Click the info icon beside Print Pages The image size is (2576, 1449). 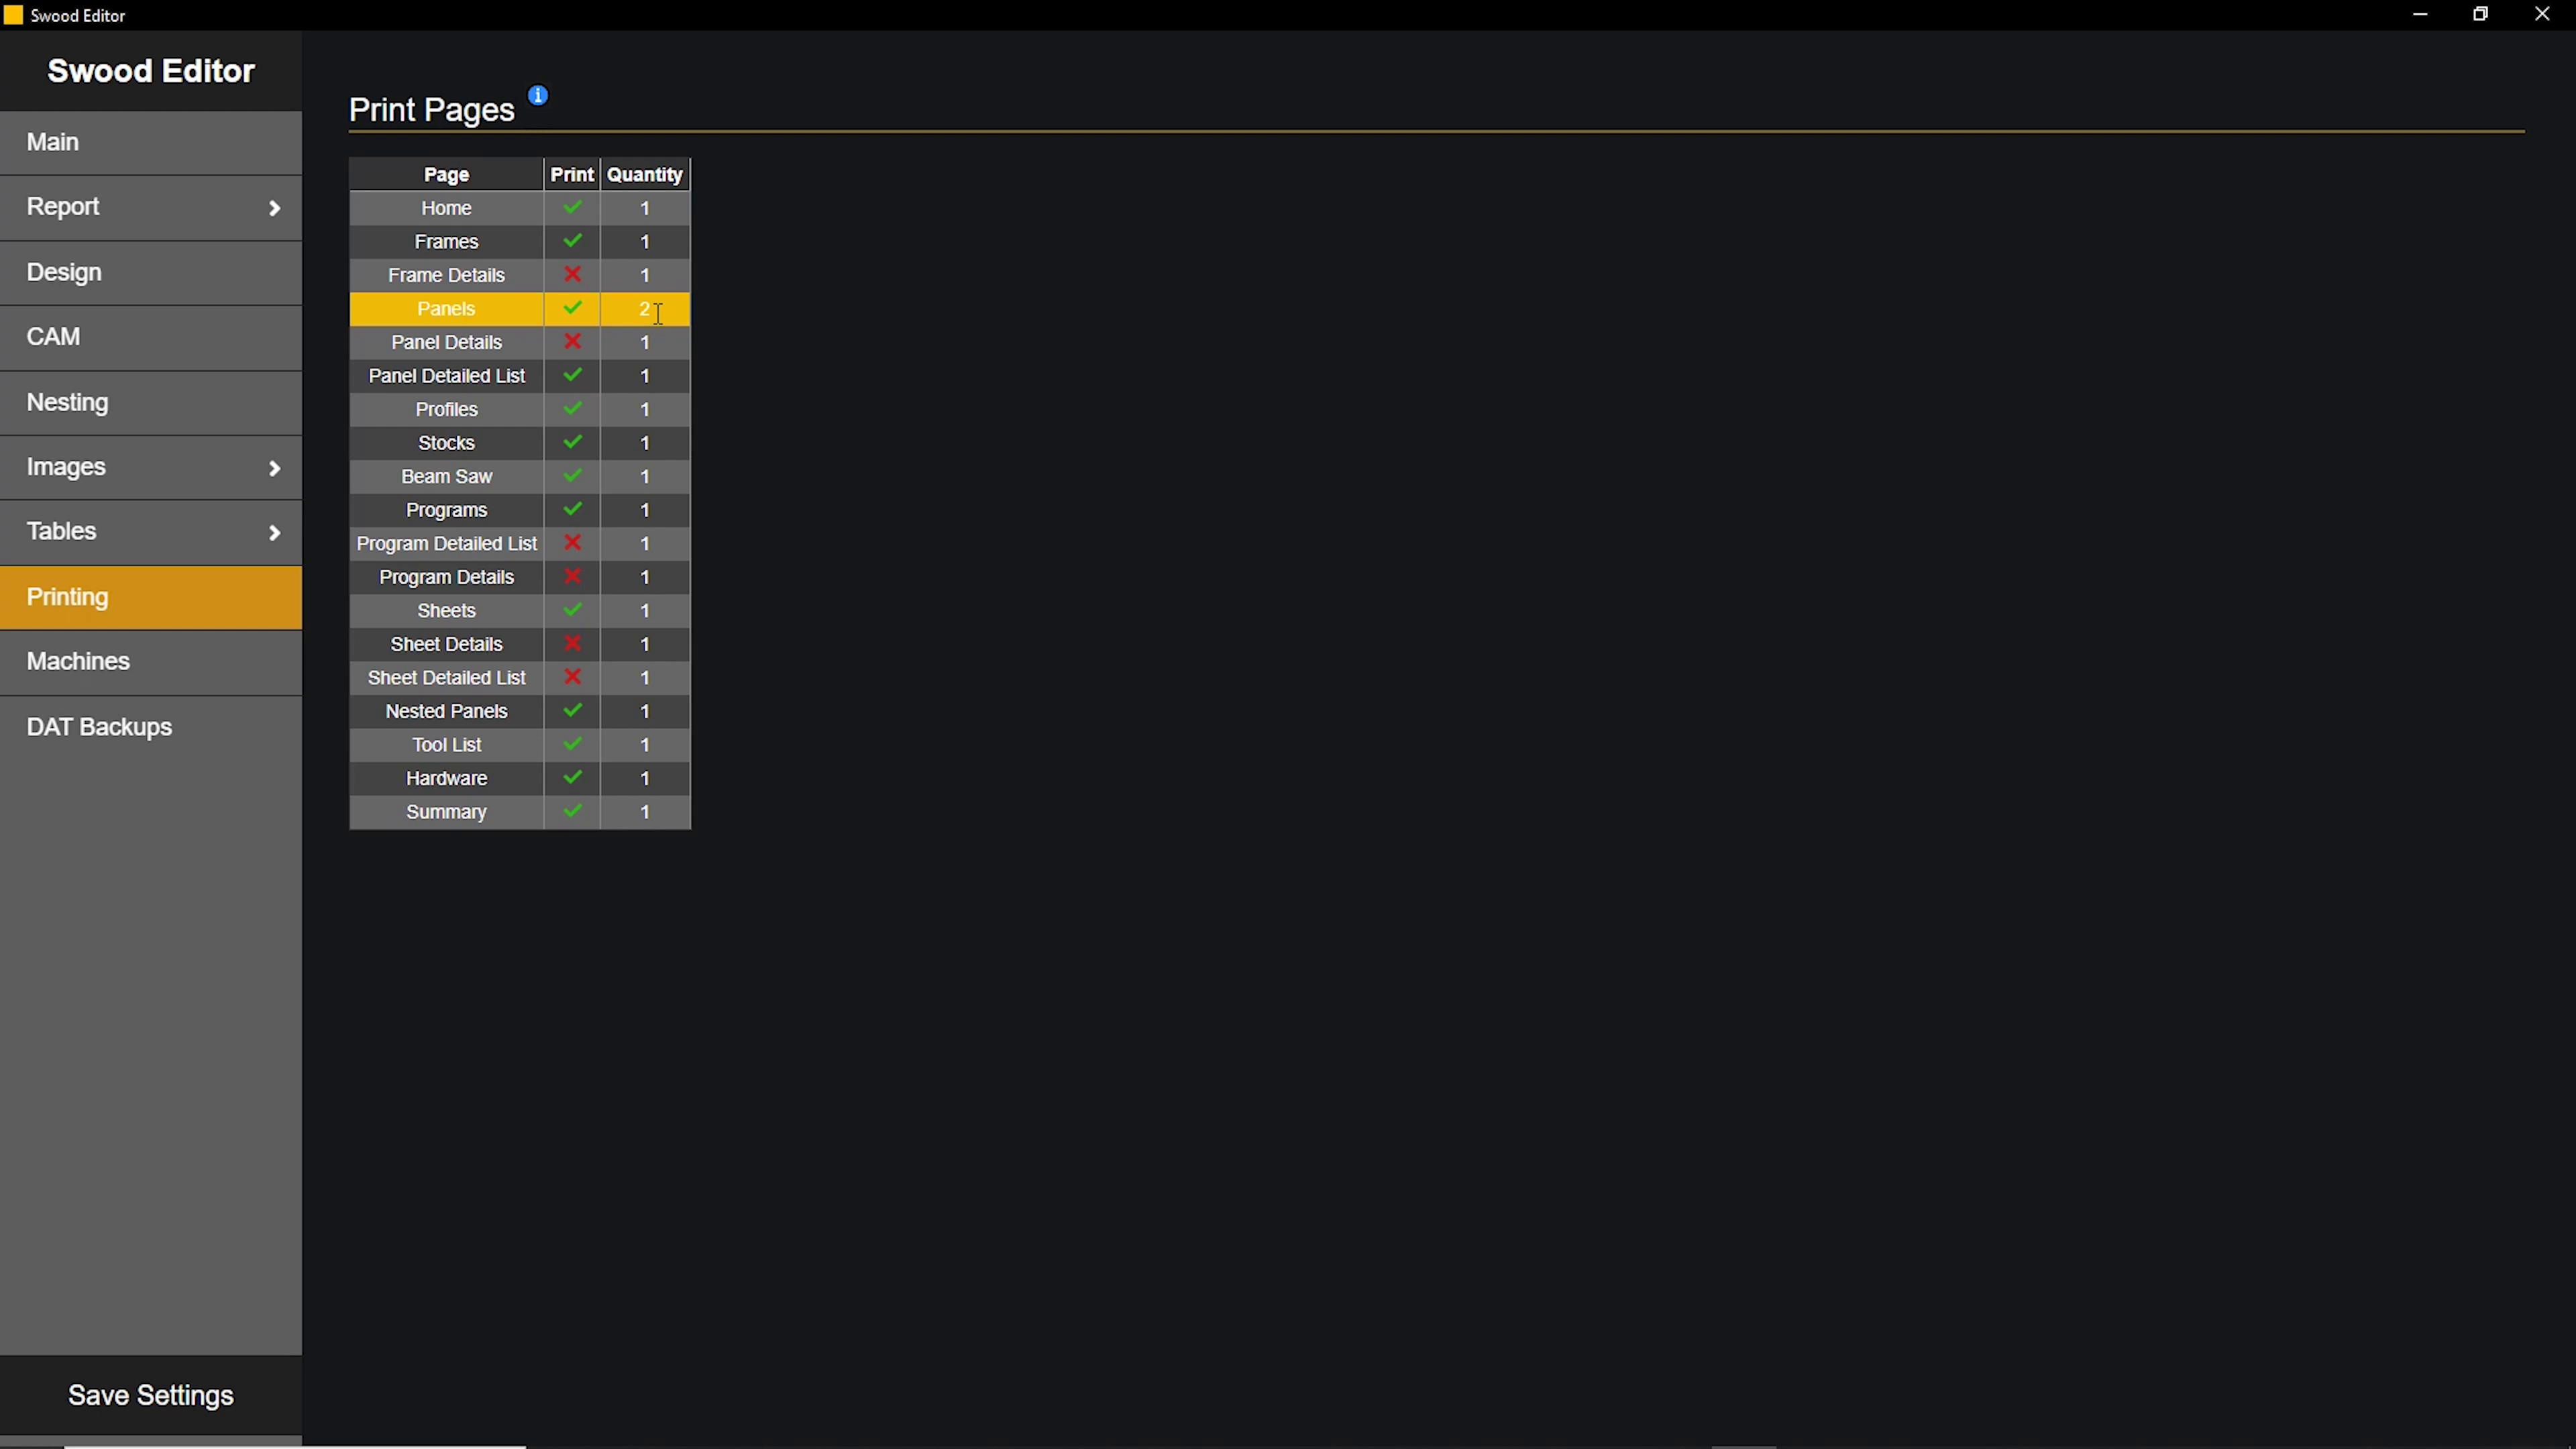pos(538,95)
